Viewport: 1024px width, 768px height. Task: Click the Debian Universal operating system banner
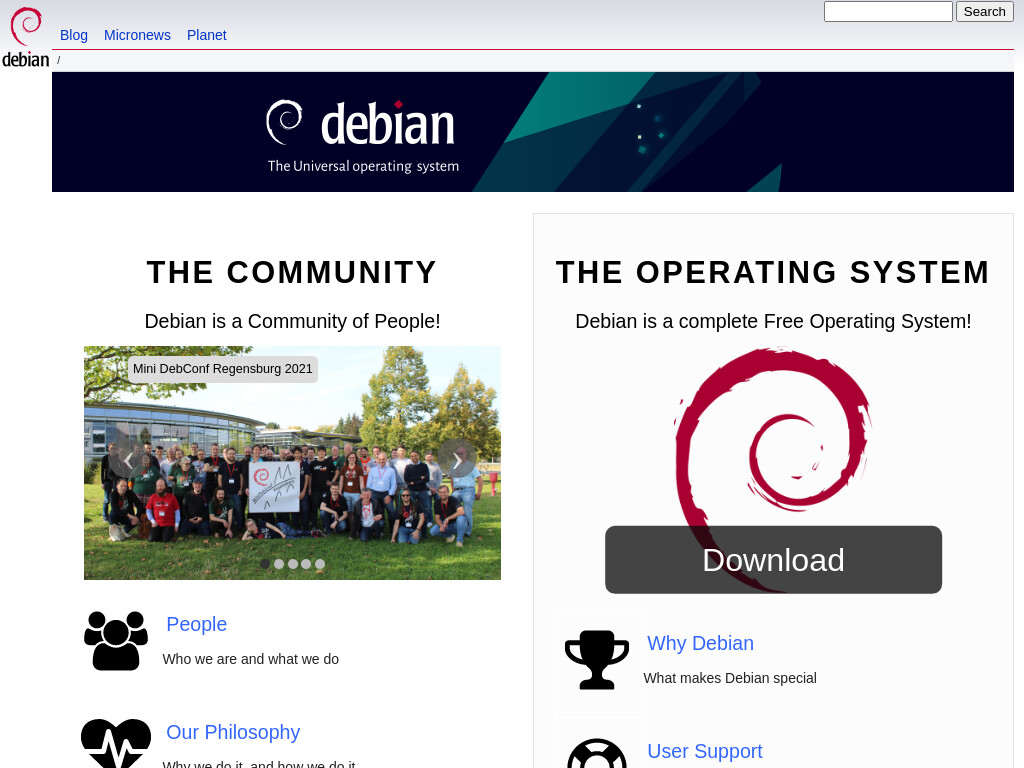(x=533, y=132)
